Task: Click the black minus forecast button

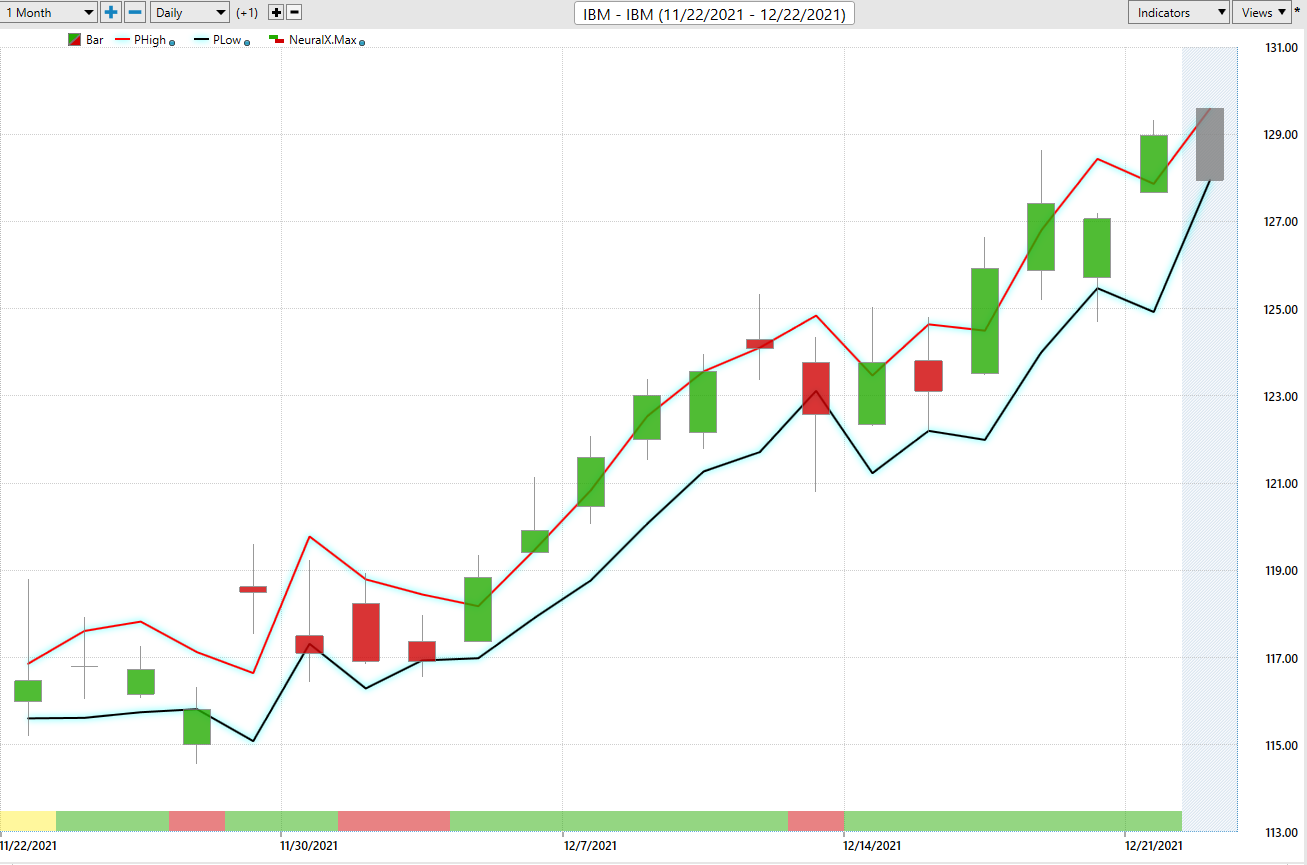Action: [294, 13]
